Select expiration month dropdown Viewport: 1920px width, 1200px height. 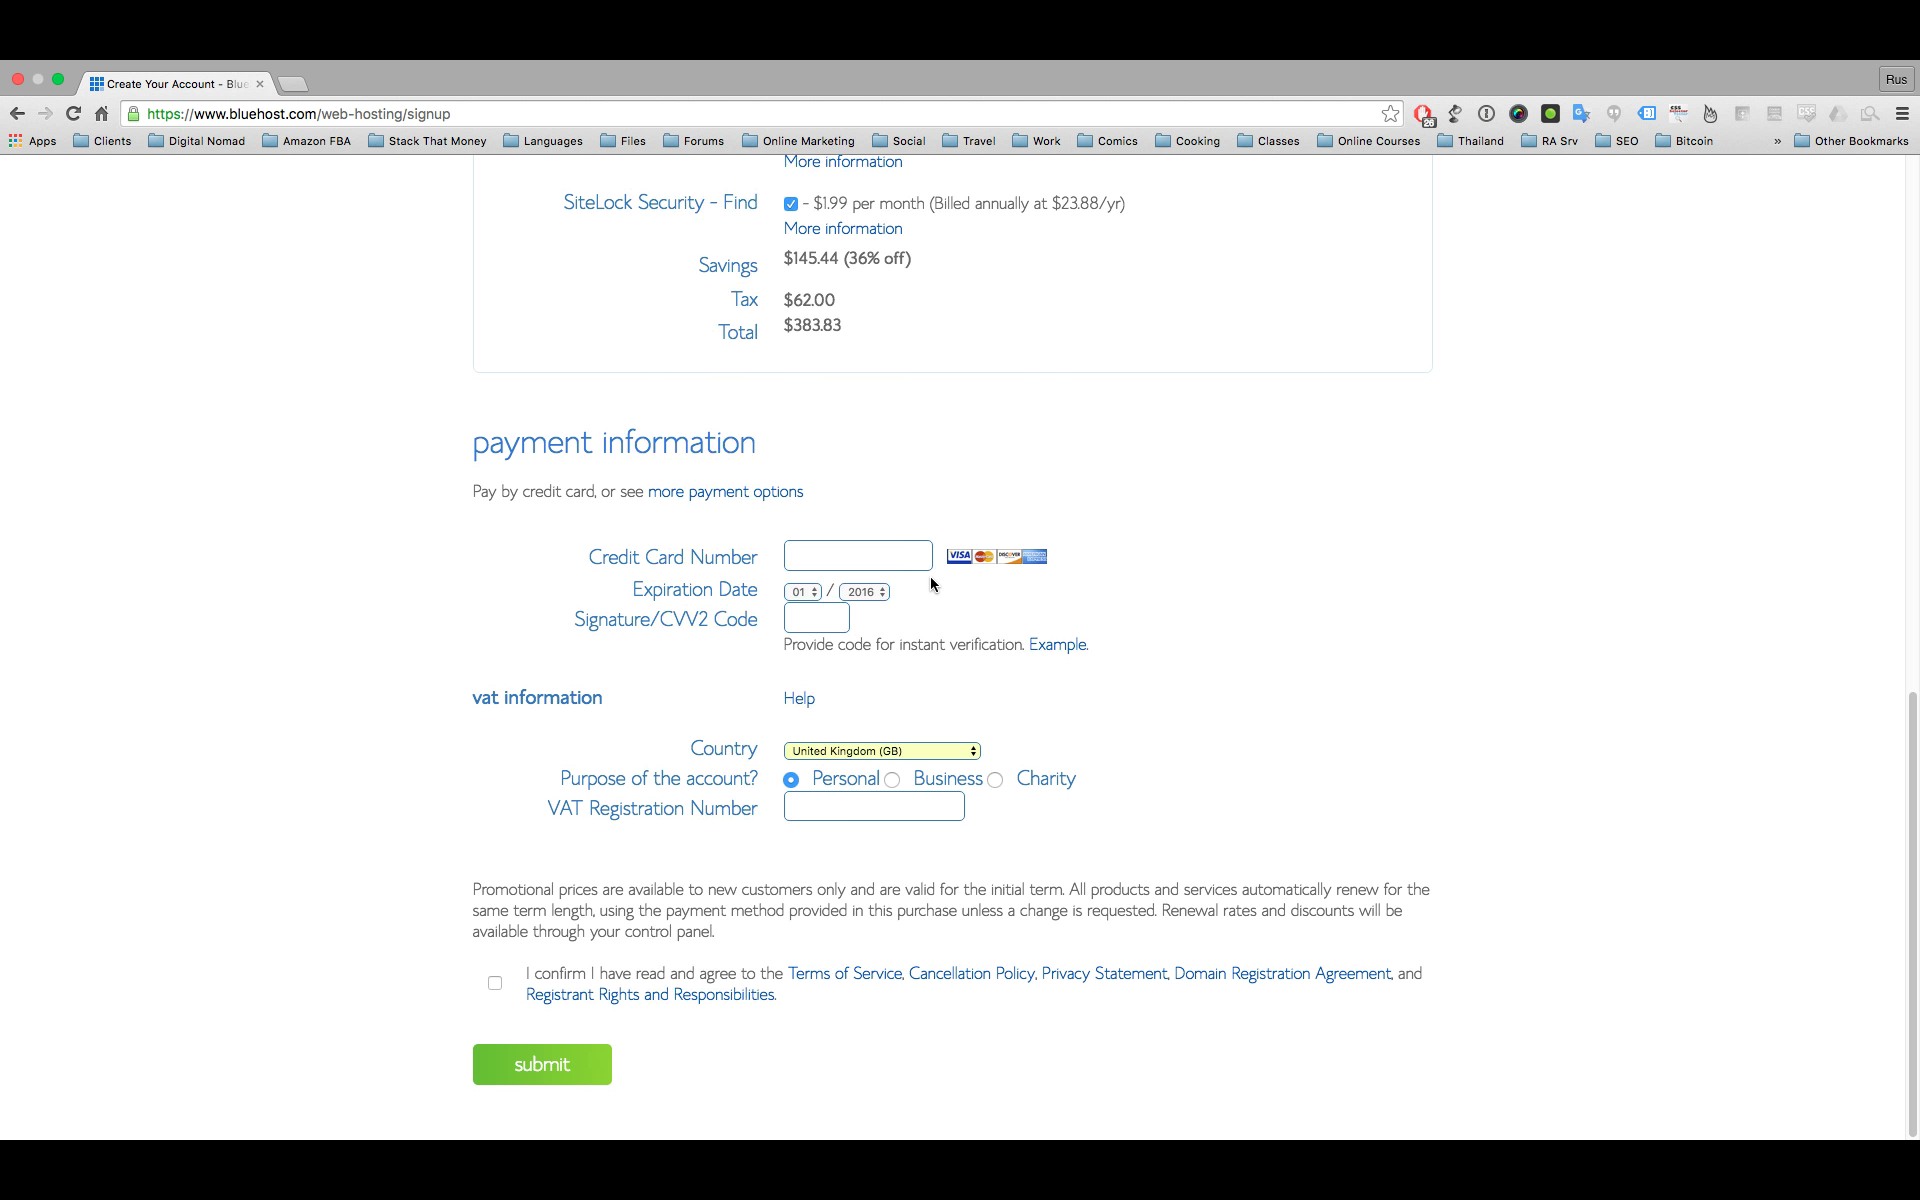(x=802, y=590)
